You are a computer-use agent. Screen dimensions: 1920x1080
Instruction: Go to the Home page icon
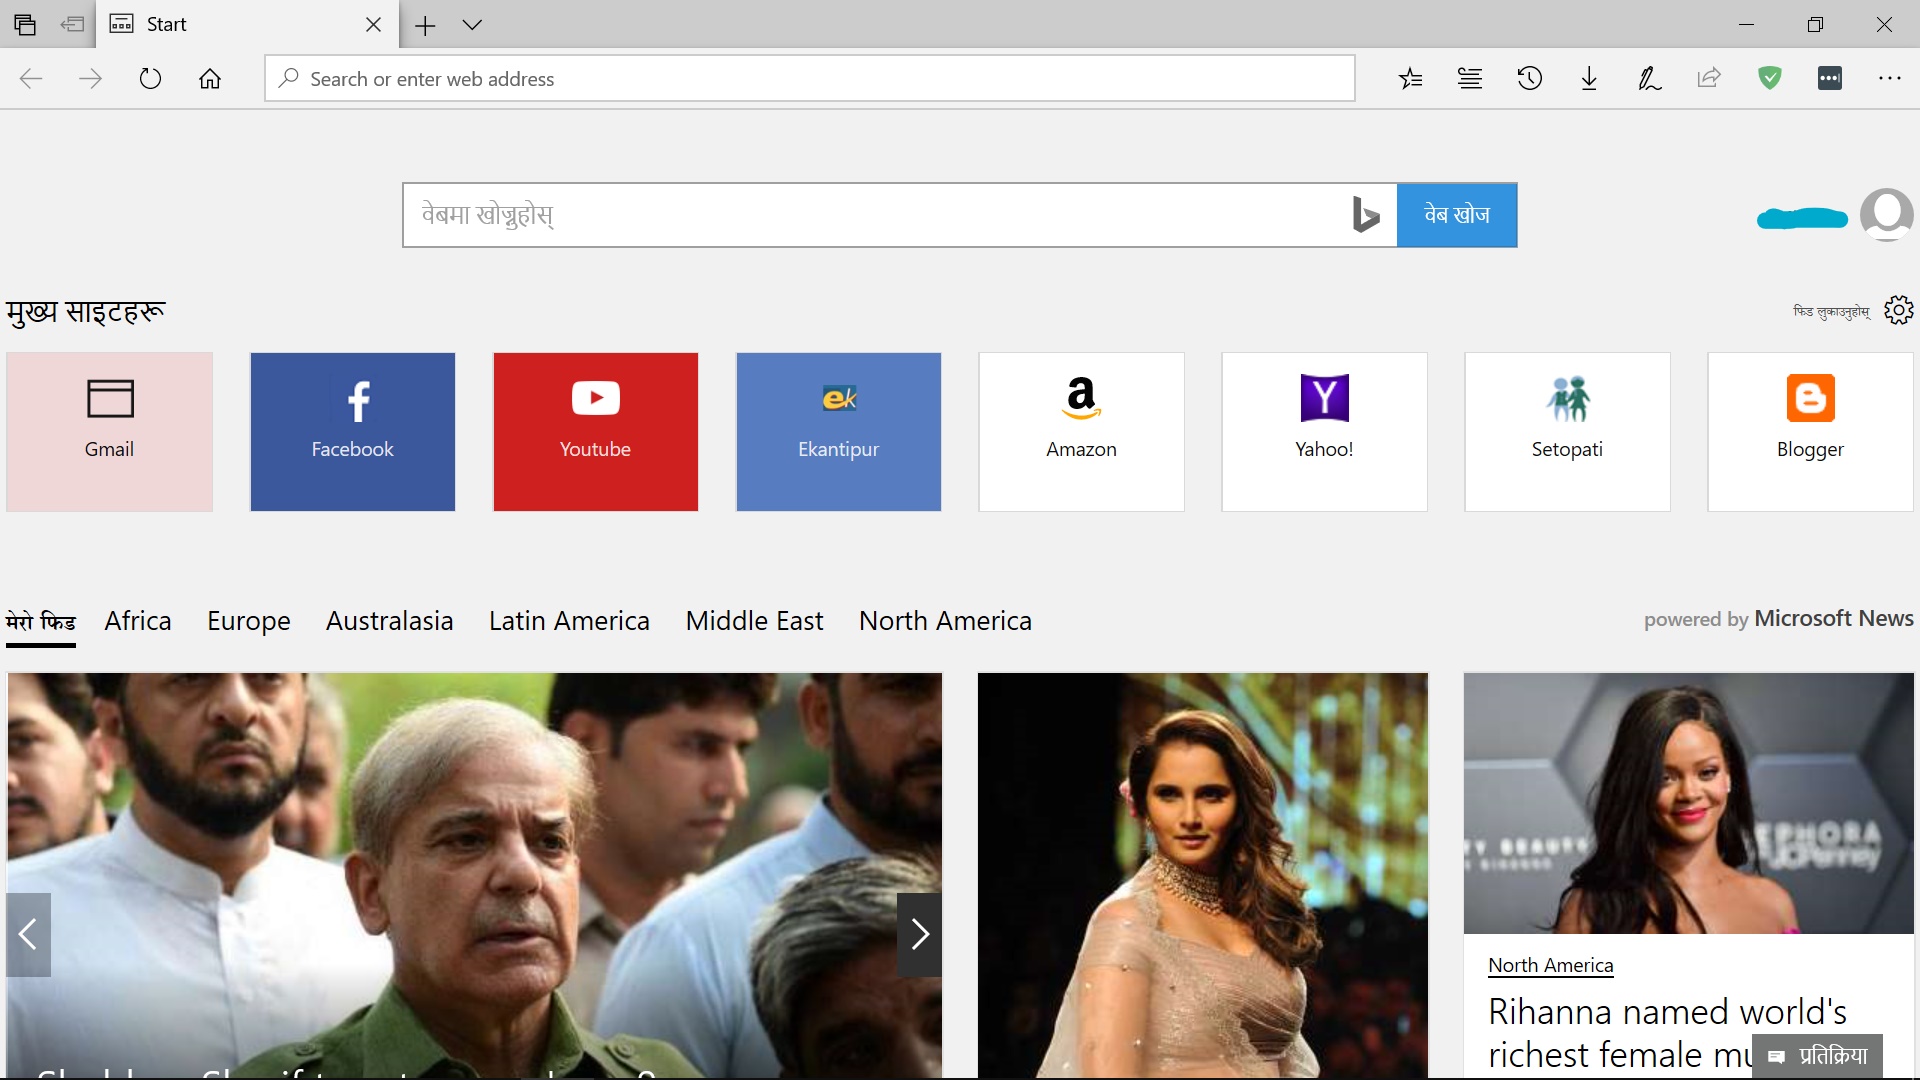(210, 79)
